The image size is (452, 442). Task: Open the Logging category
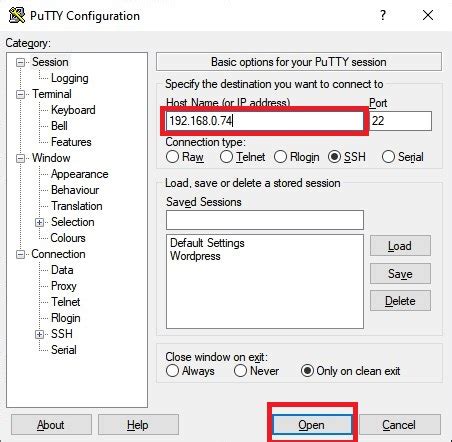point(70,78)
